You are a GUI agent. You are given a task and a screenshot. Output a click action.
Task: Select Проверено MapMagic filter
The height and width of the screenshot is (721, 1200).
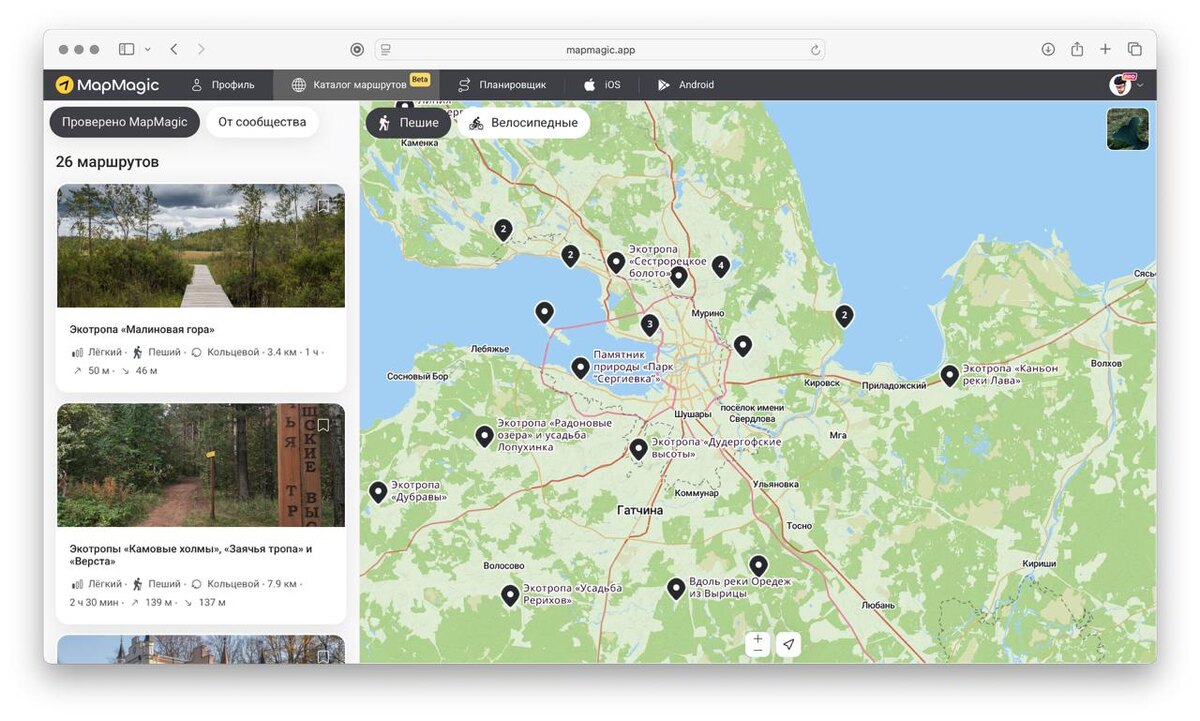click(124, 122)
